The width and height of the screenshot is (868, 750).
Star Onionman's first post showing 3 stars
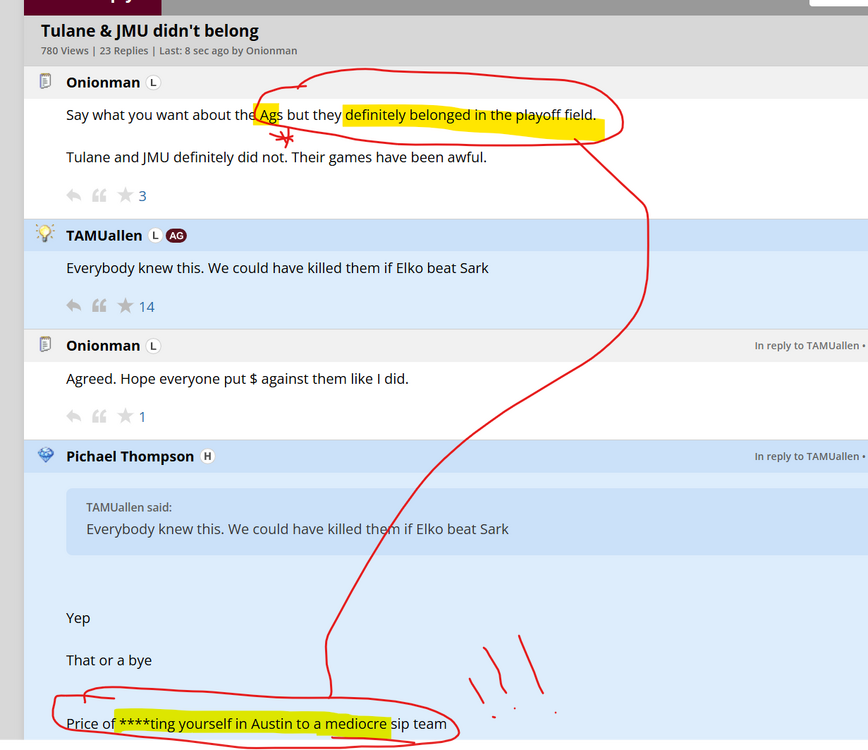tap(125, 196)
